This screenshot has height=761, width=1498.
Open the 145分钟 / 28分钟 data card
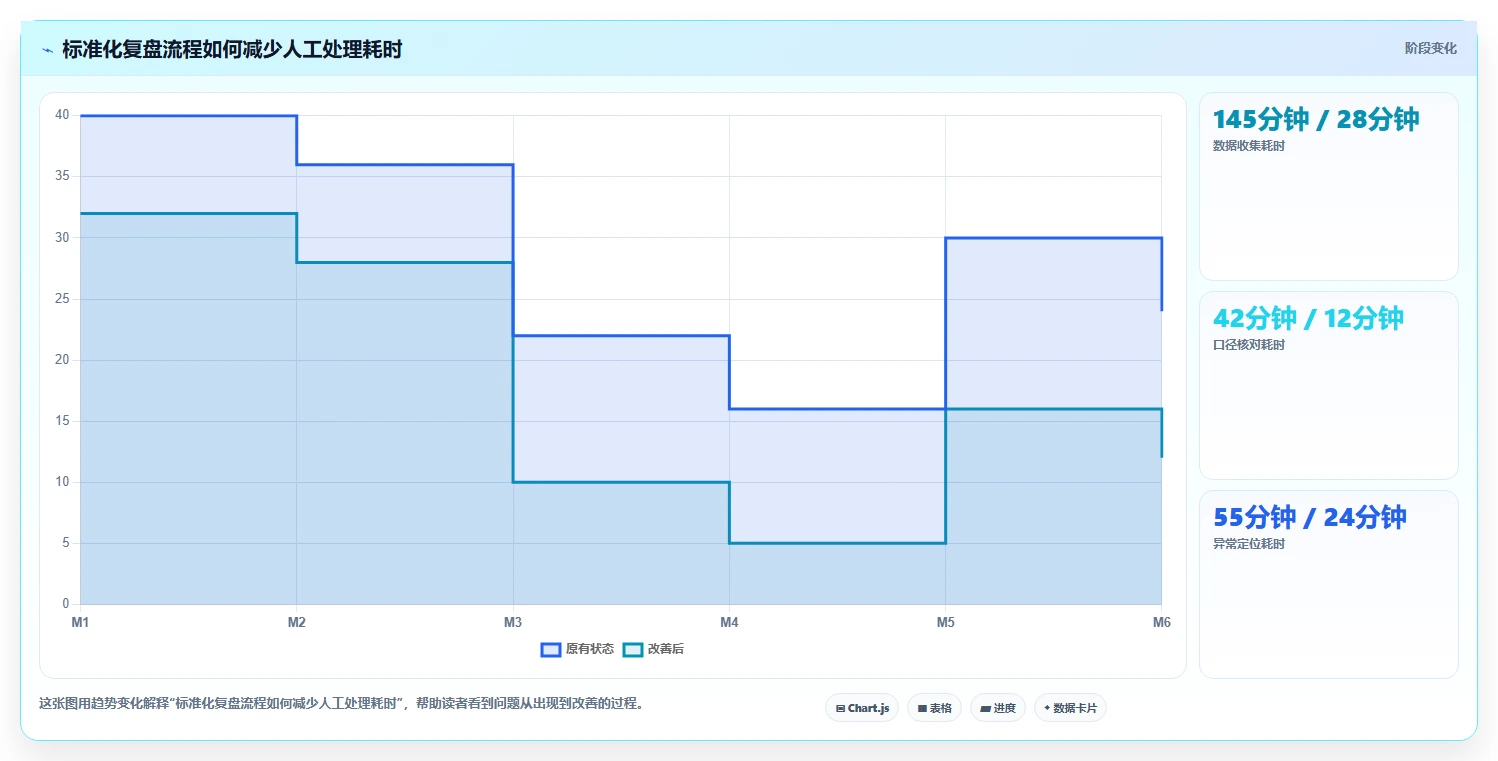(1329, 186)
